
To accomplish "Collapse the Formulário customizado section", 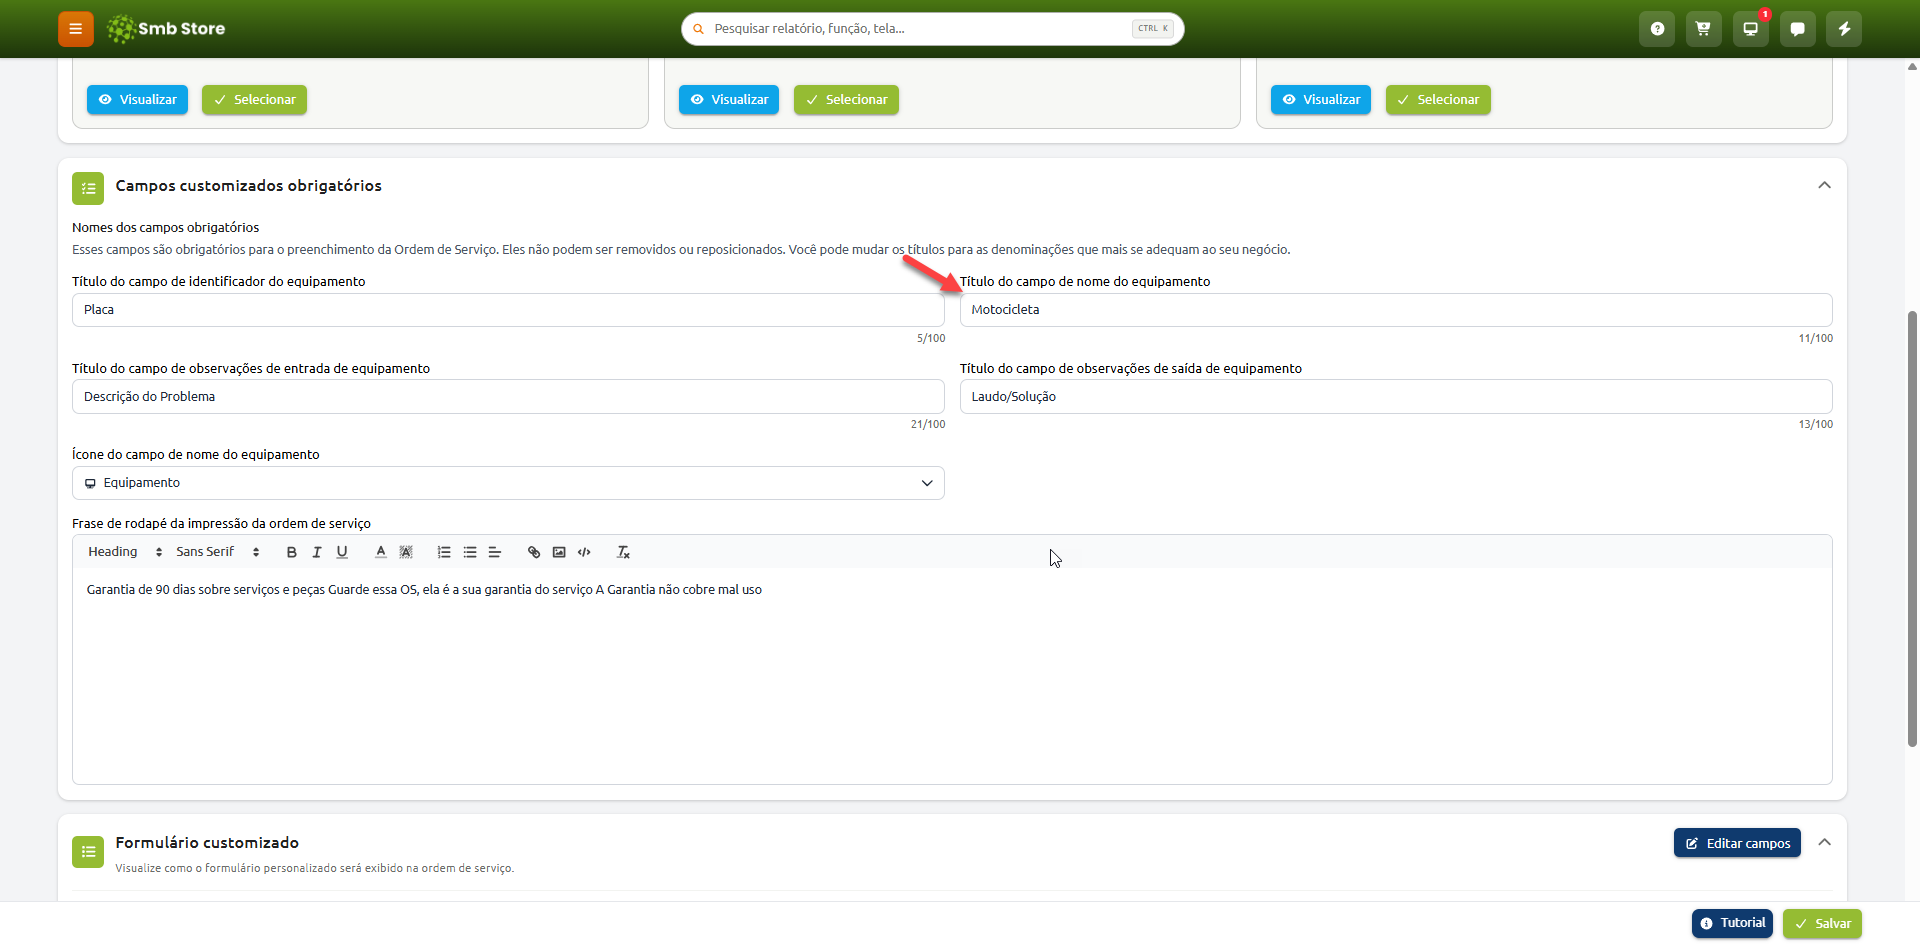I will [x=1824, y=843].
